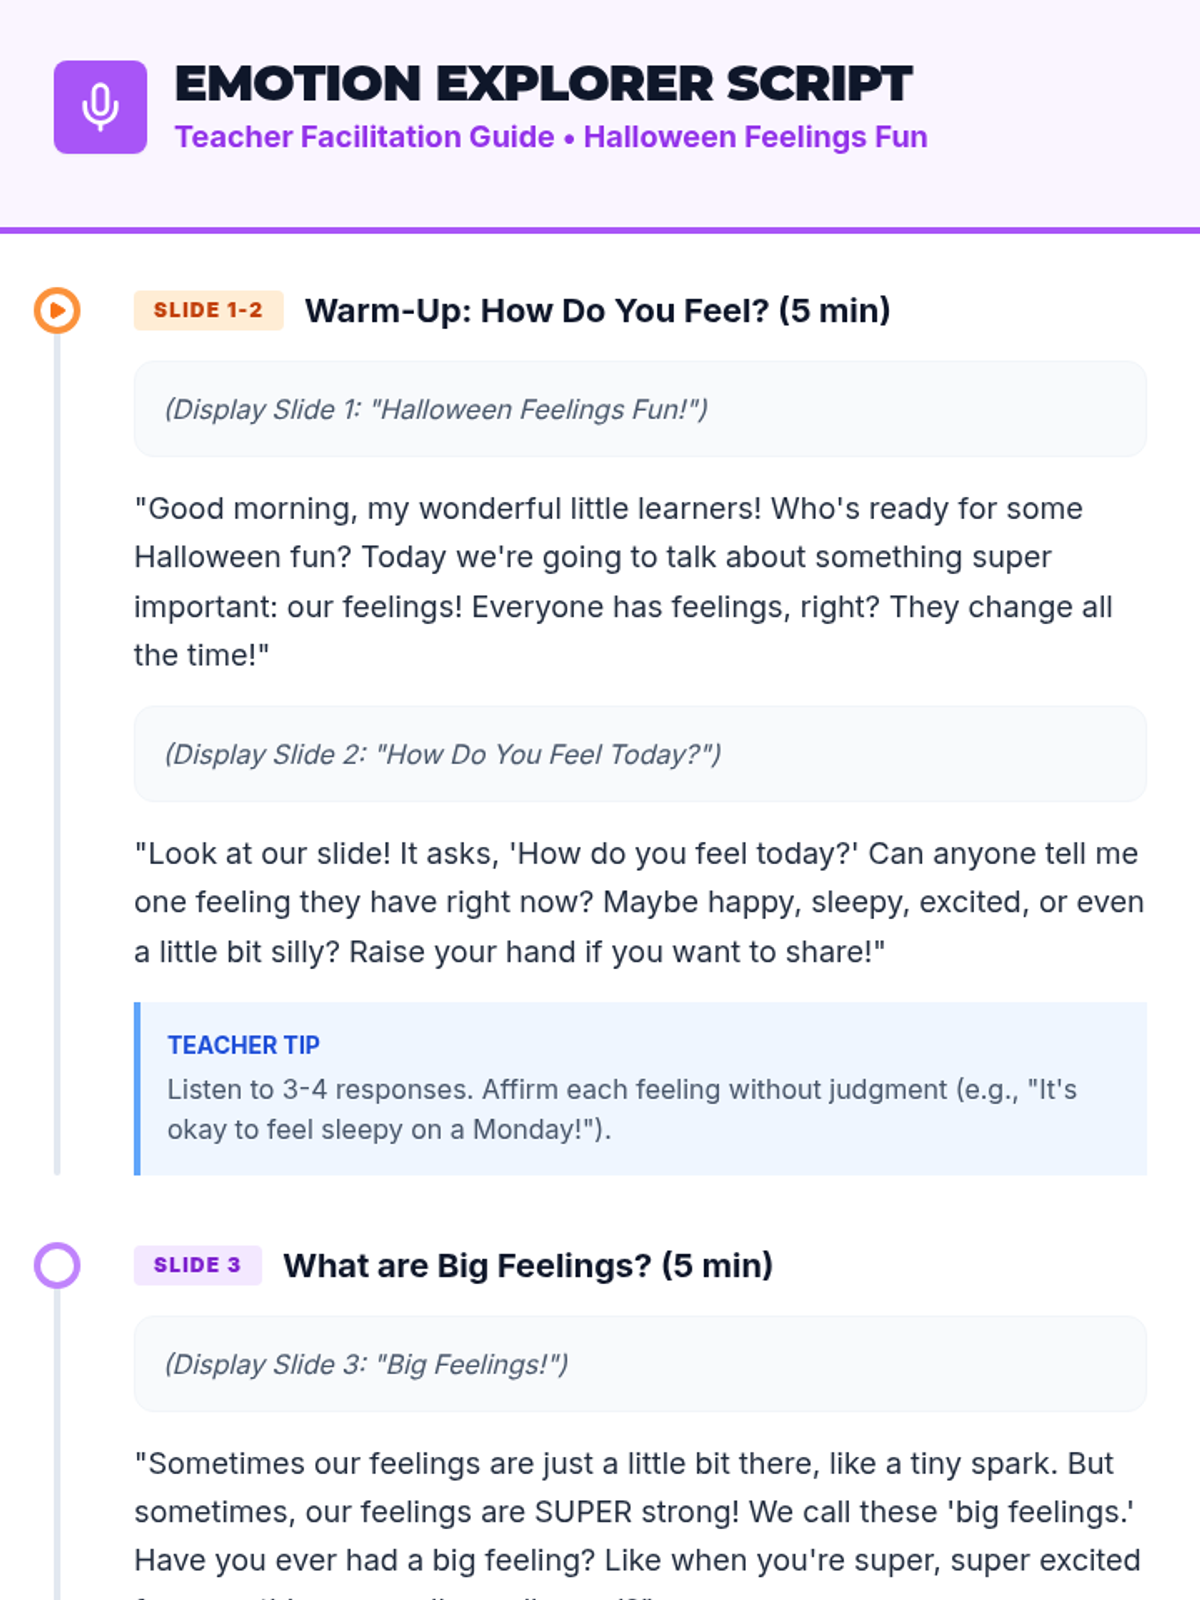Click the What are Big Feelings? heading
The image size is (1200, 1600).
pyautogui.click(x=528, y=1265)
